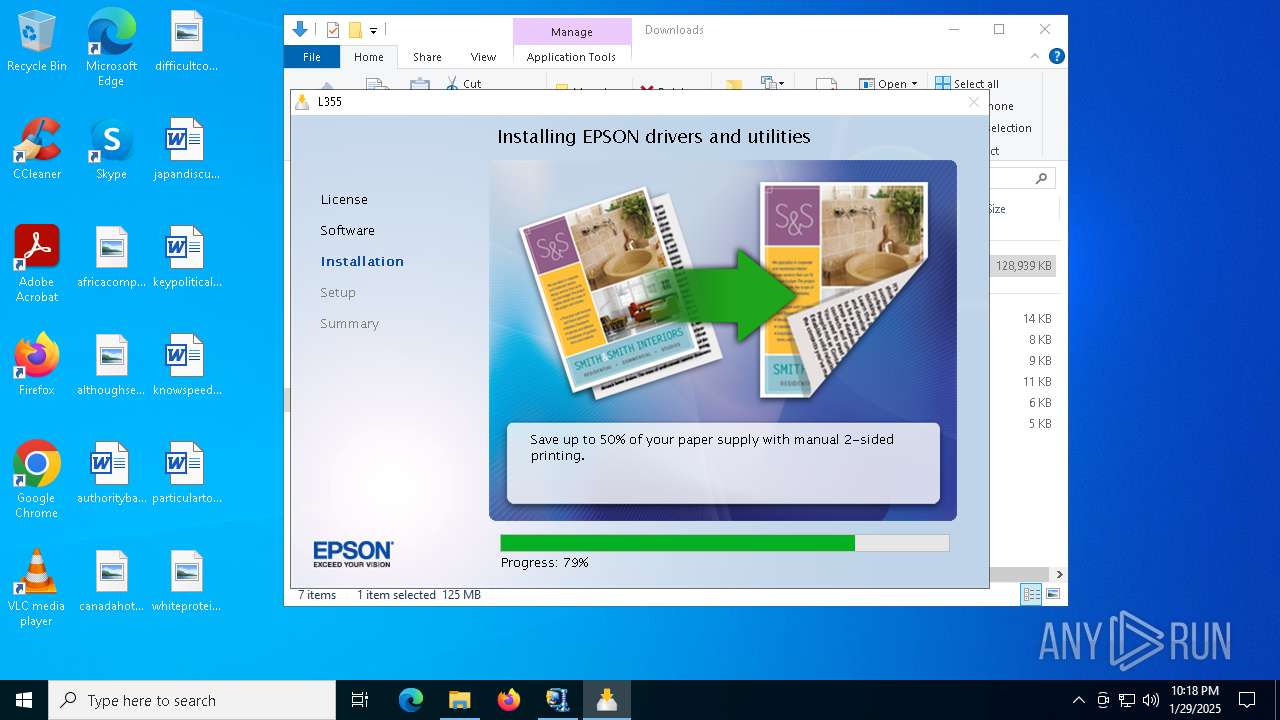Viewport: 1280px width, 720px height.
Task: Select the africacomp... image file
Action: pos(111,257)
